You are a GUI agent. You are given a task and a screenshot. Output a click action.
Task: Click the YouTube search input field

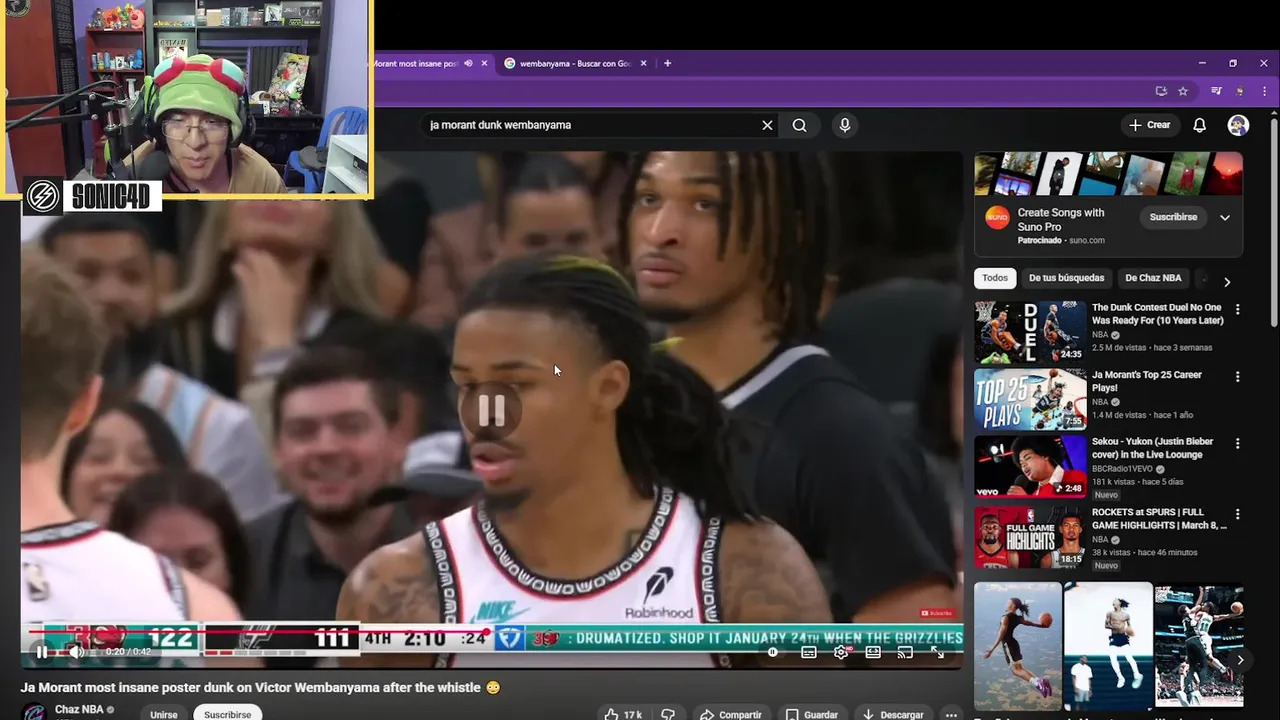pos(590,125)
